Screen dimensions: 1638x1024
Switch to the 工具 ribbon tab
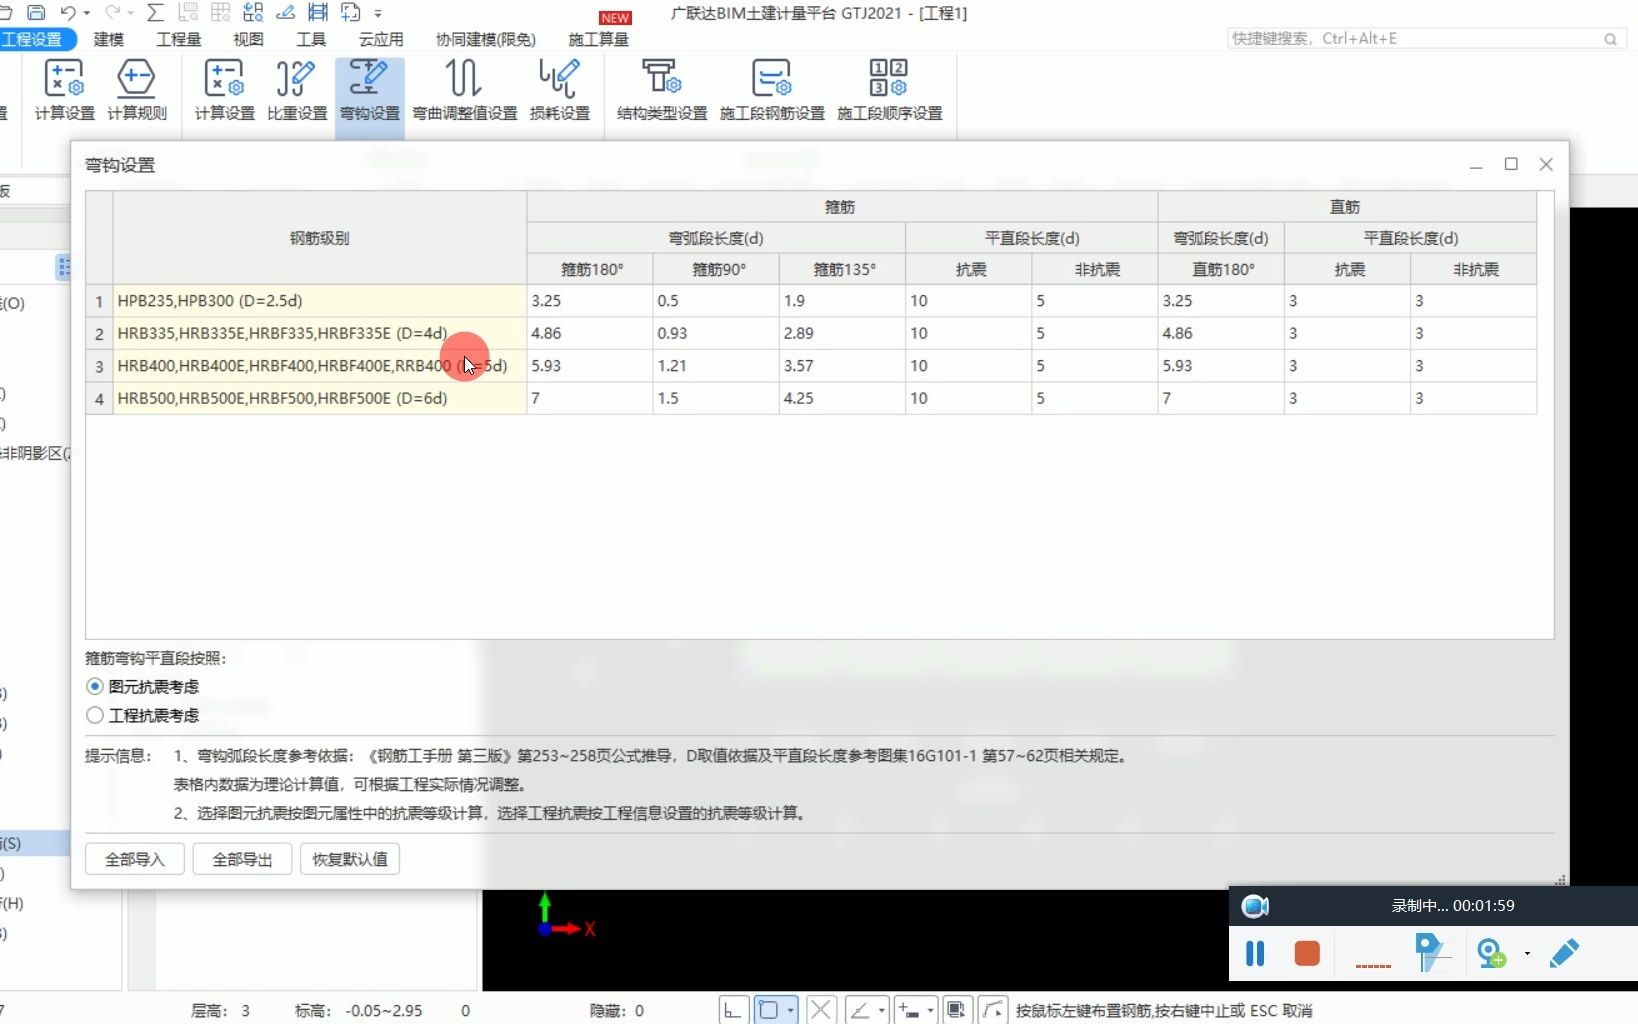tap(311, 39)
